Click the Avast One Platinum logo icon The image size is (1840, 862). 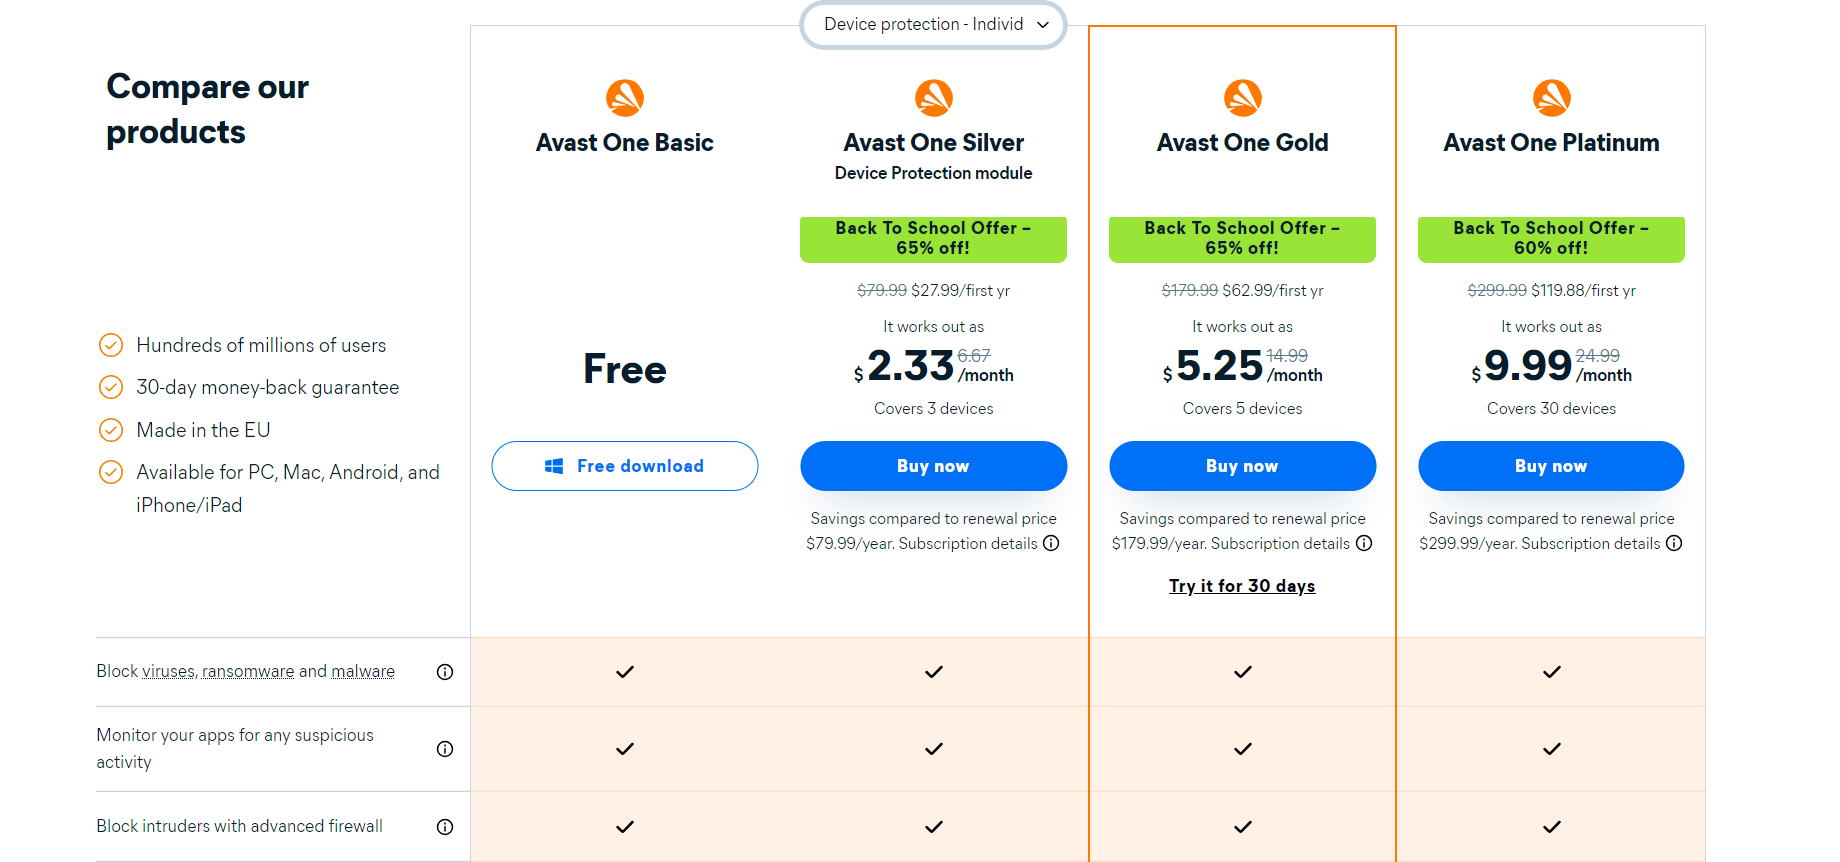pos(1551,98)
